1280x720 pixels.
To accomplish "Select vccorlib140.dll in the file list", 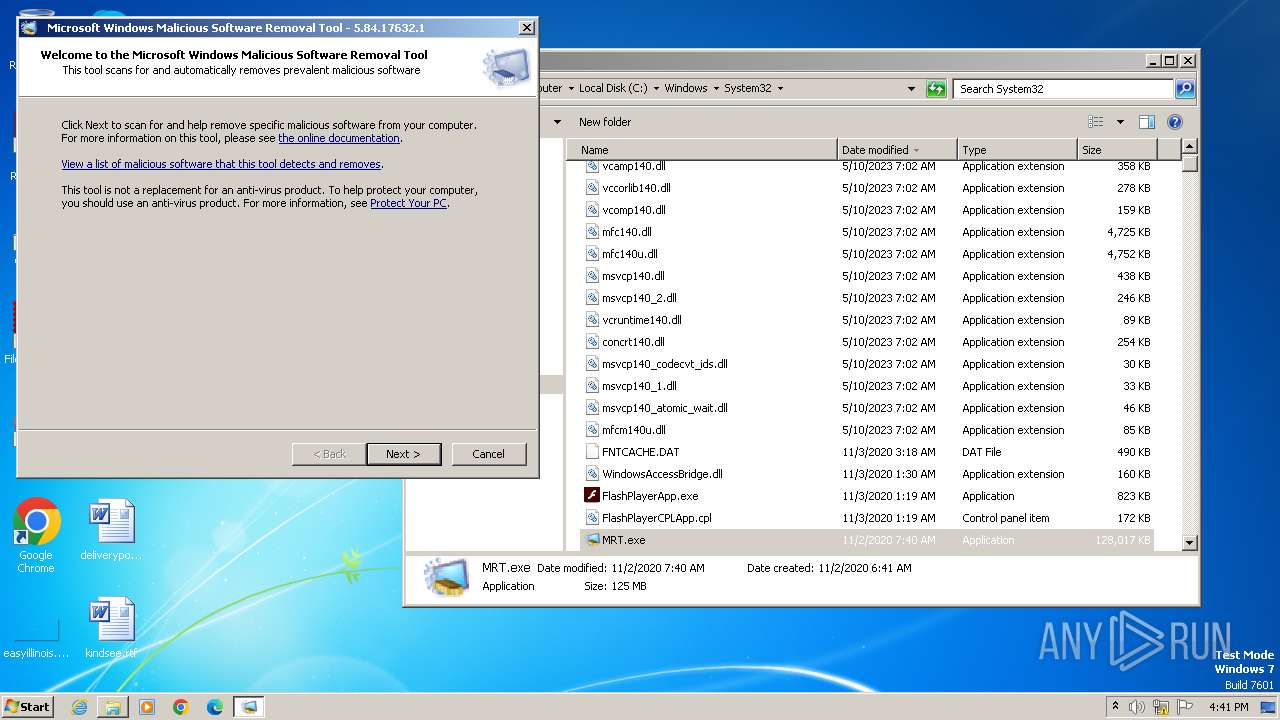I will 636,188.
